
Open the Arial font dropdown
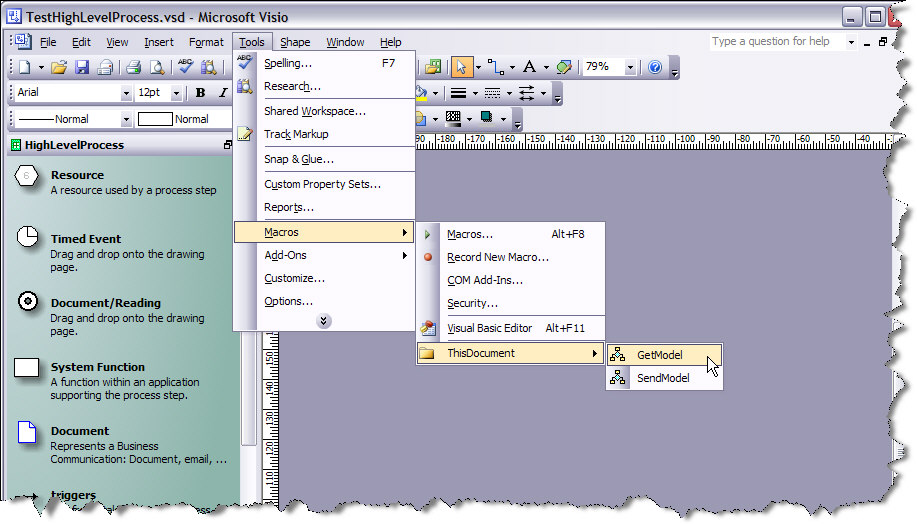(x=126, y=93)
